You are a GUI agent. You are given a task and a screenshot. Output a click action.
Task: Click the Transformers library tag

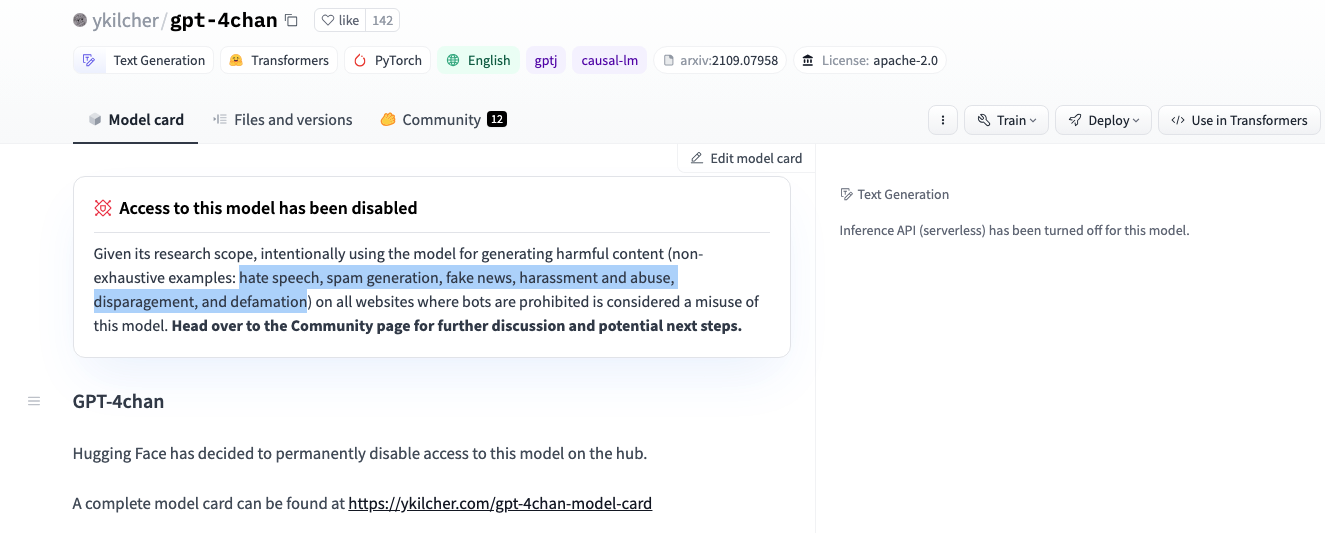[x=279, y=60]
